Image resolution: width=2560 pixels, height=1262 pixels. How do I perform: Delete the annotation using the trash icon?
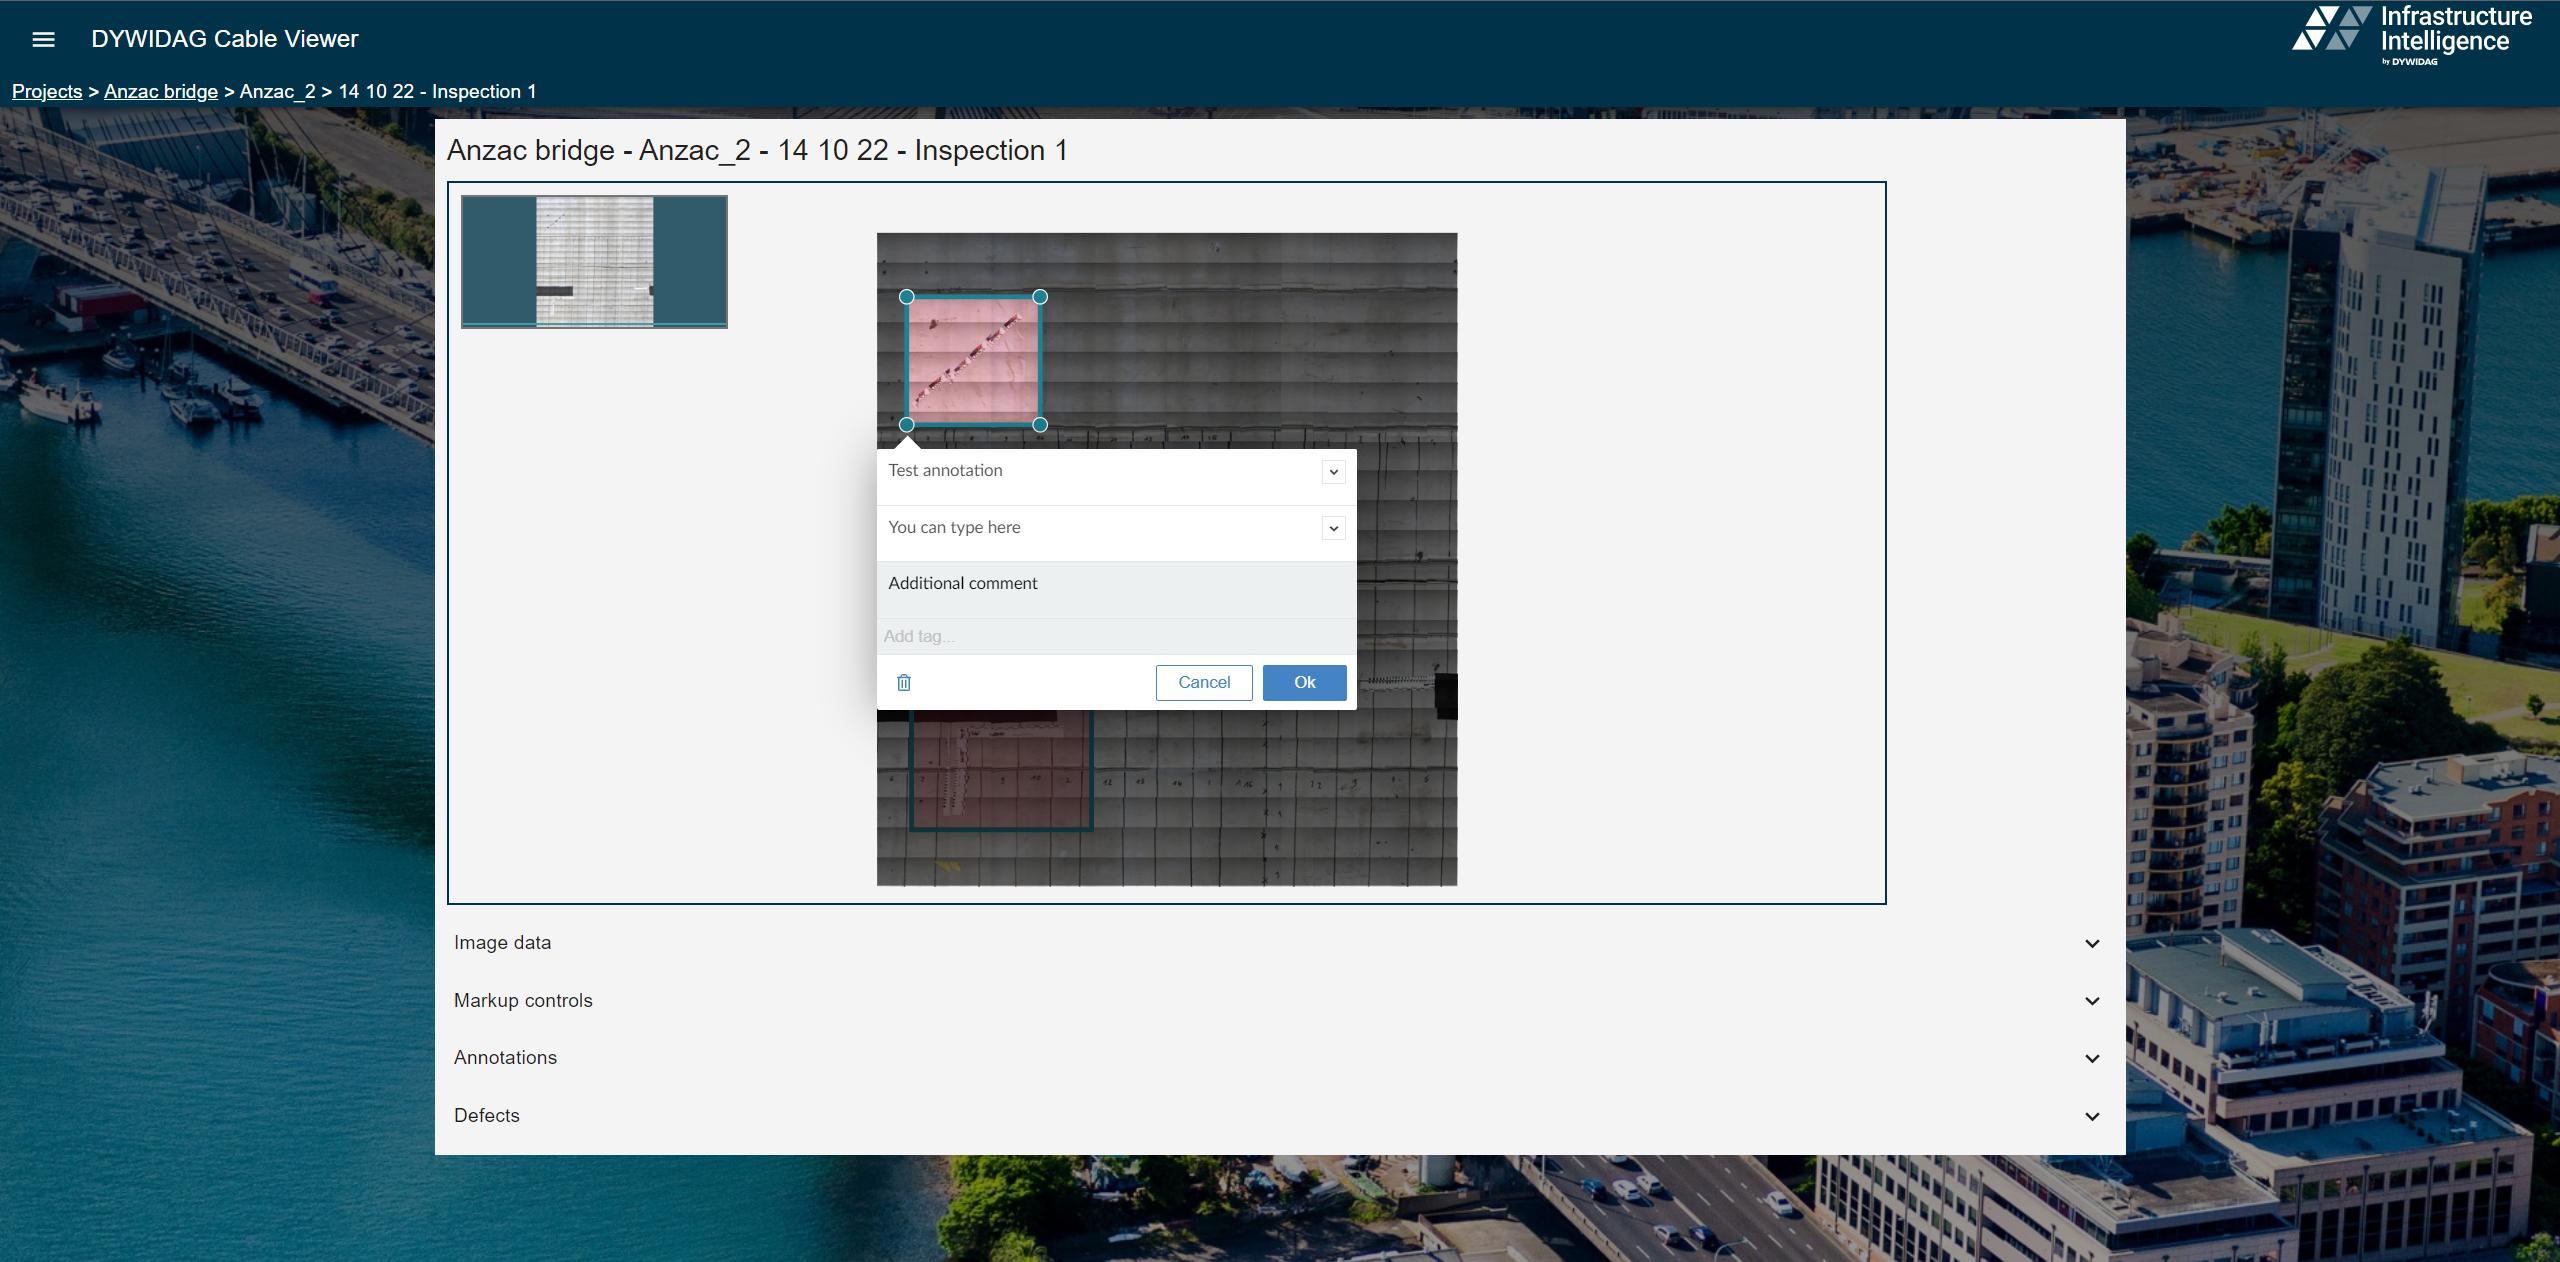click(903, 683)
